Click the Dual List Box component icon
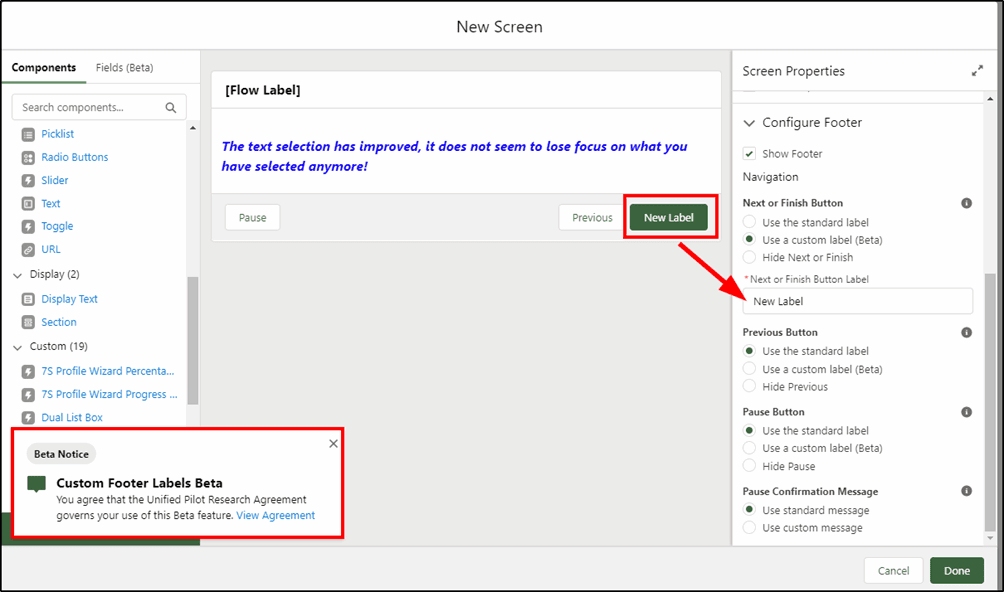Screen dimensions: 1004x592 [x=28, y=418]
